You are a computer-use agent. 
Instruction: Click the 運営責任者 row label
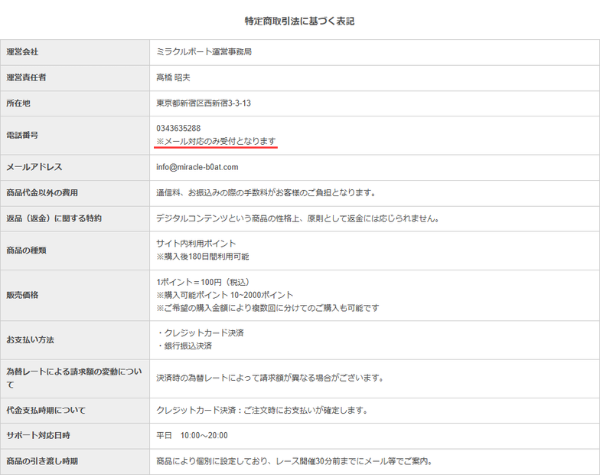click(x=26, y=77)
